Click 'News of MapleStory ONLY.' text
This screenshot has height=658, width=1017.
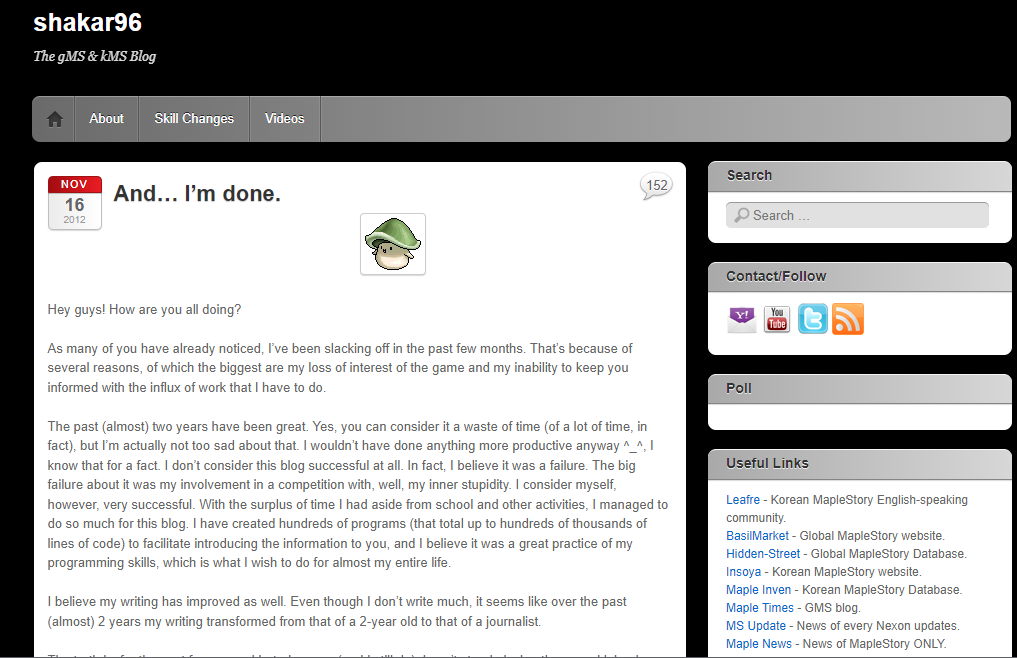[874, 644]
